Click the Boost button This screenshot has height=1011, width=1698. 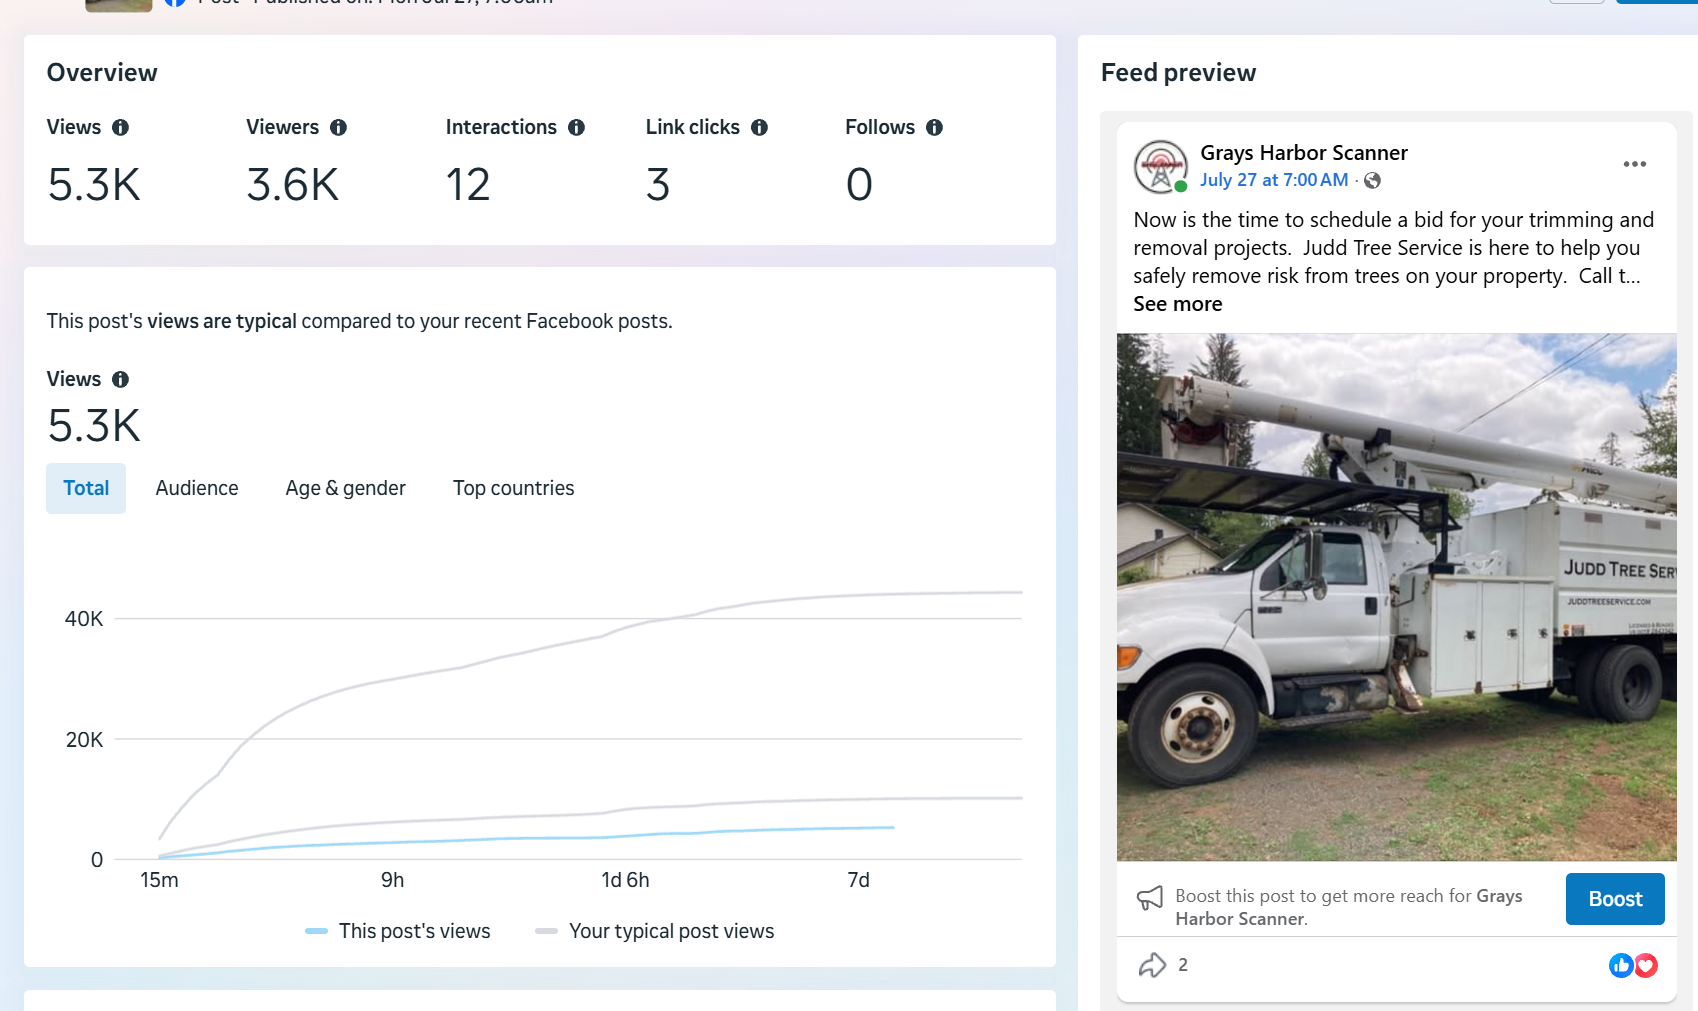pos(1615,899)
